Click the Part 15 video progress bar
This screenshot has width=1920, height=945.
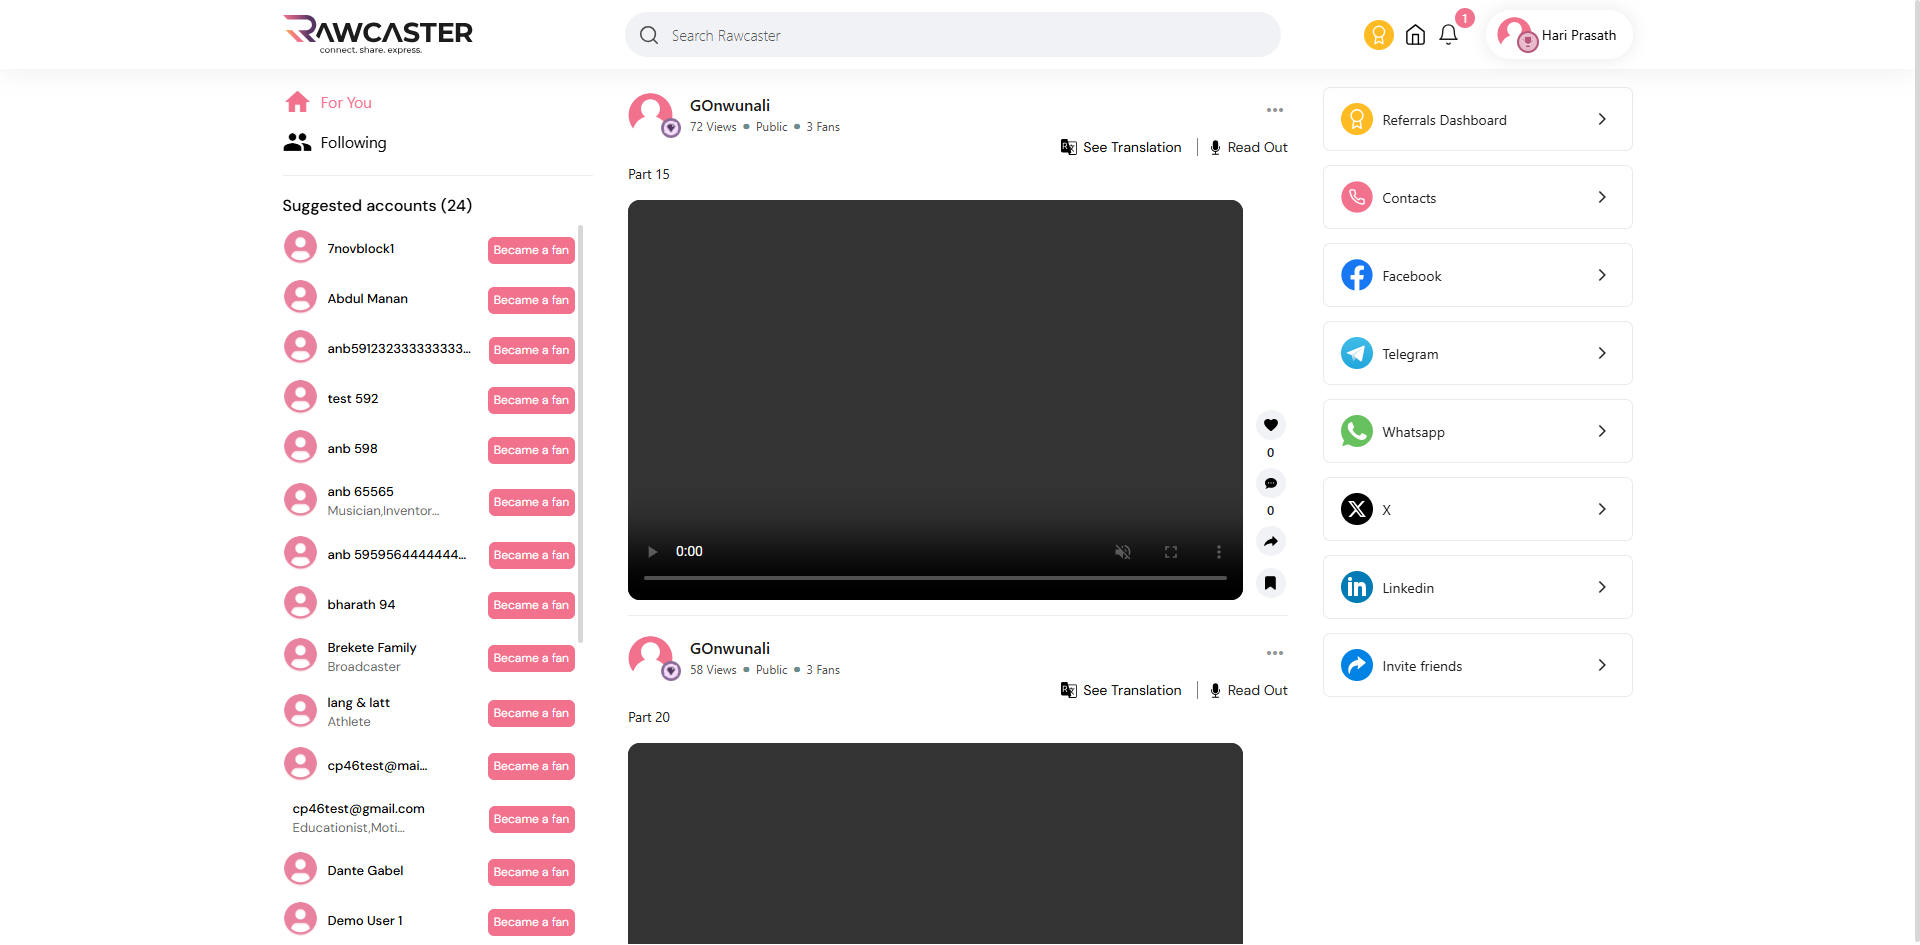point(934,578)
